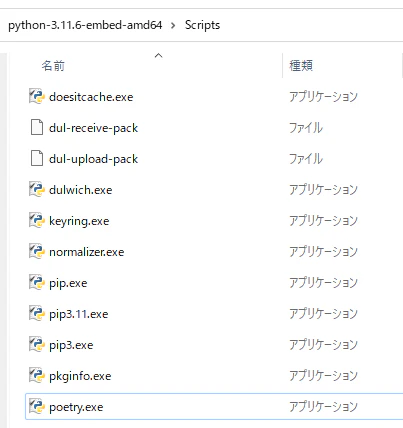Screen dimensions: 403x428
Task: Select the doesitcache.exe file name
Action: pos(91,97)
